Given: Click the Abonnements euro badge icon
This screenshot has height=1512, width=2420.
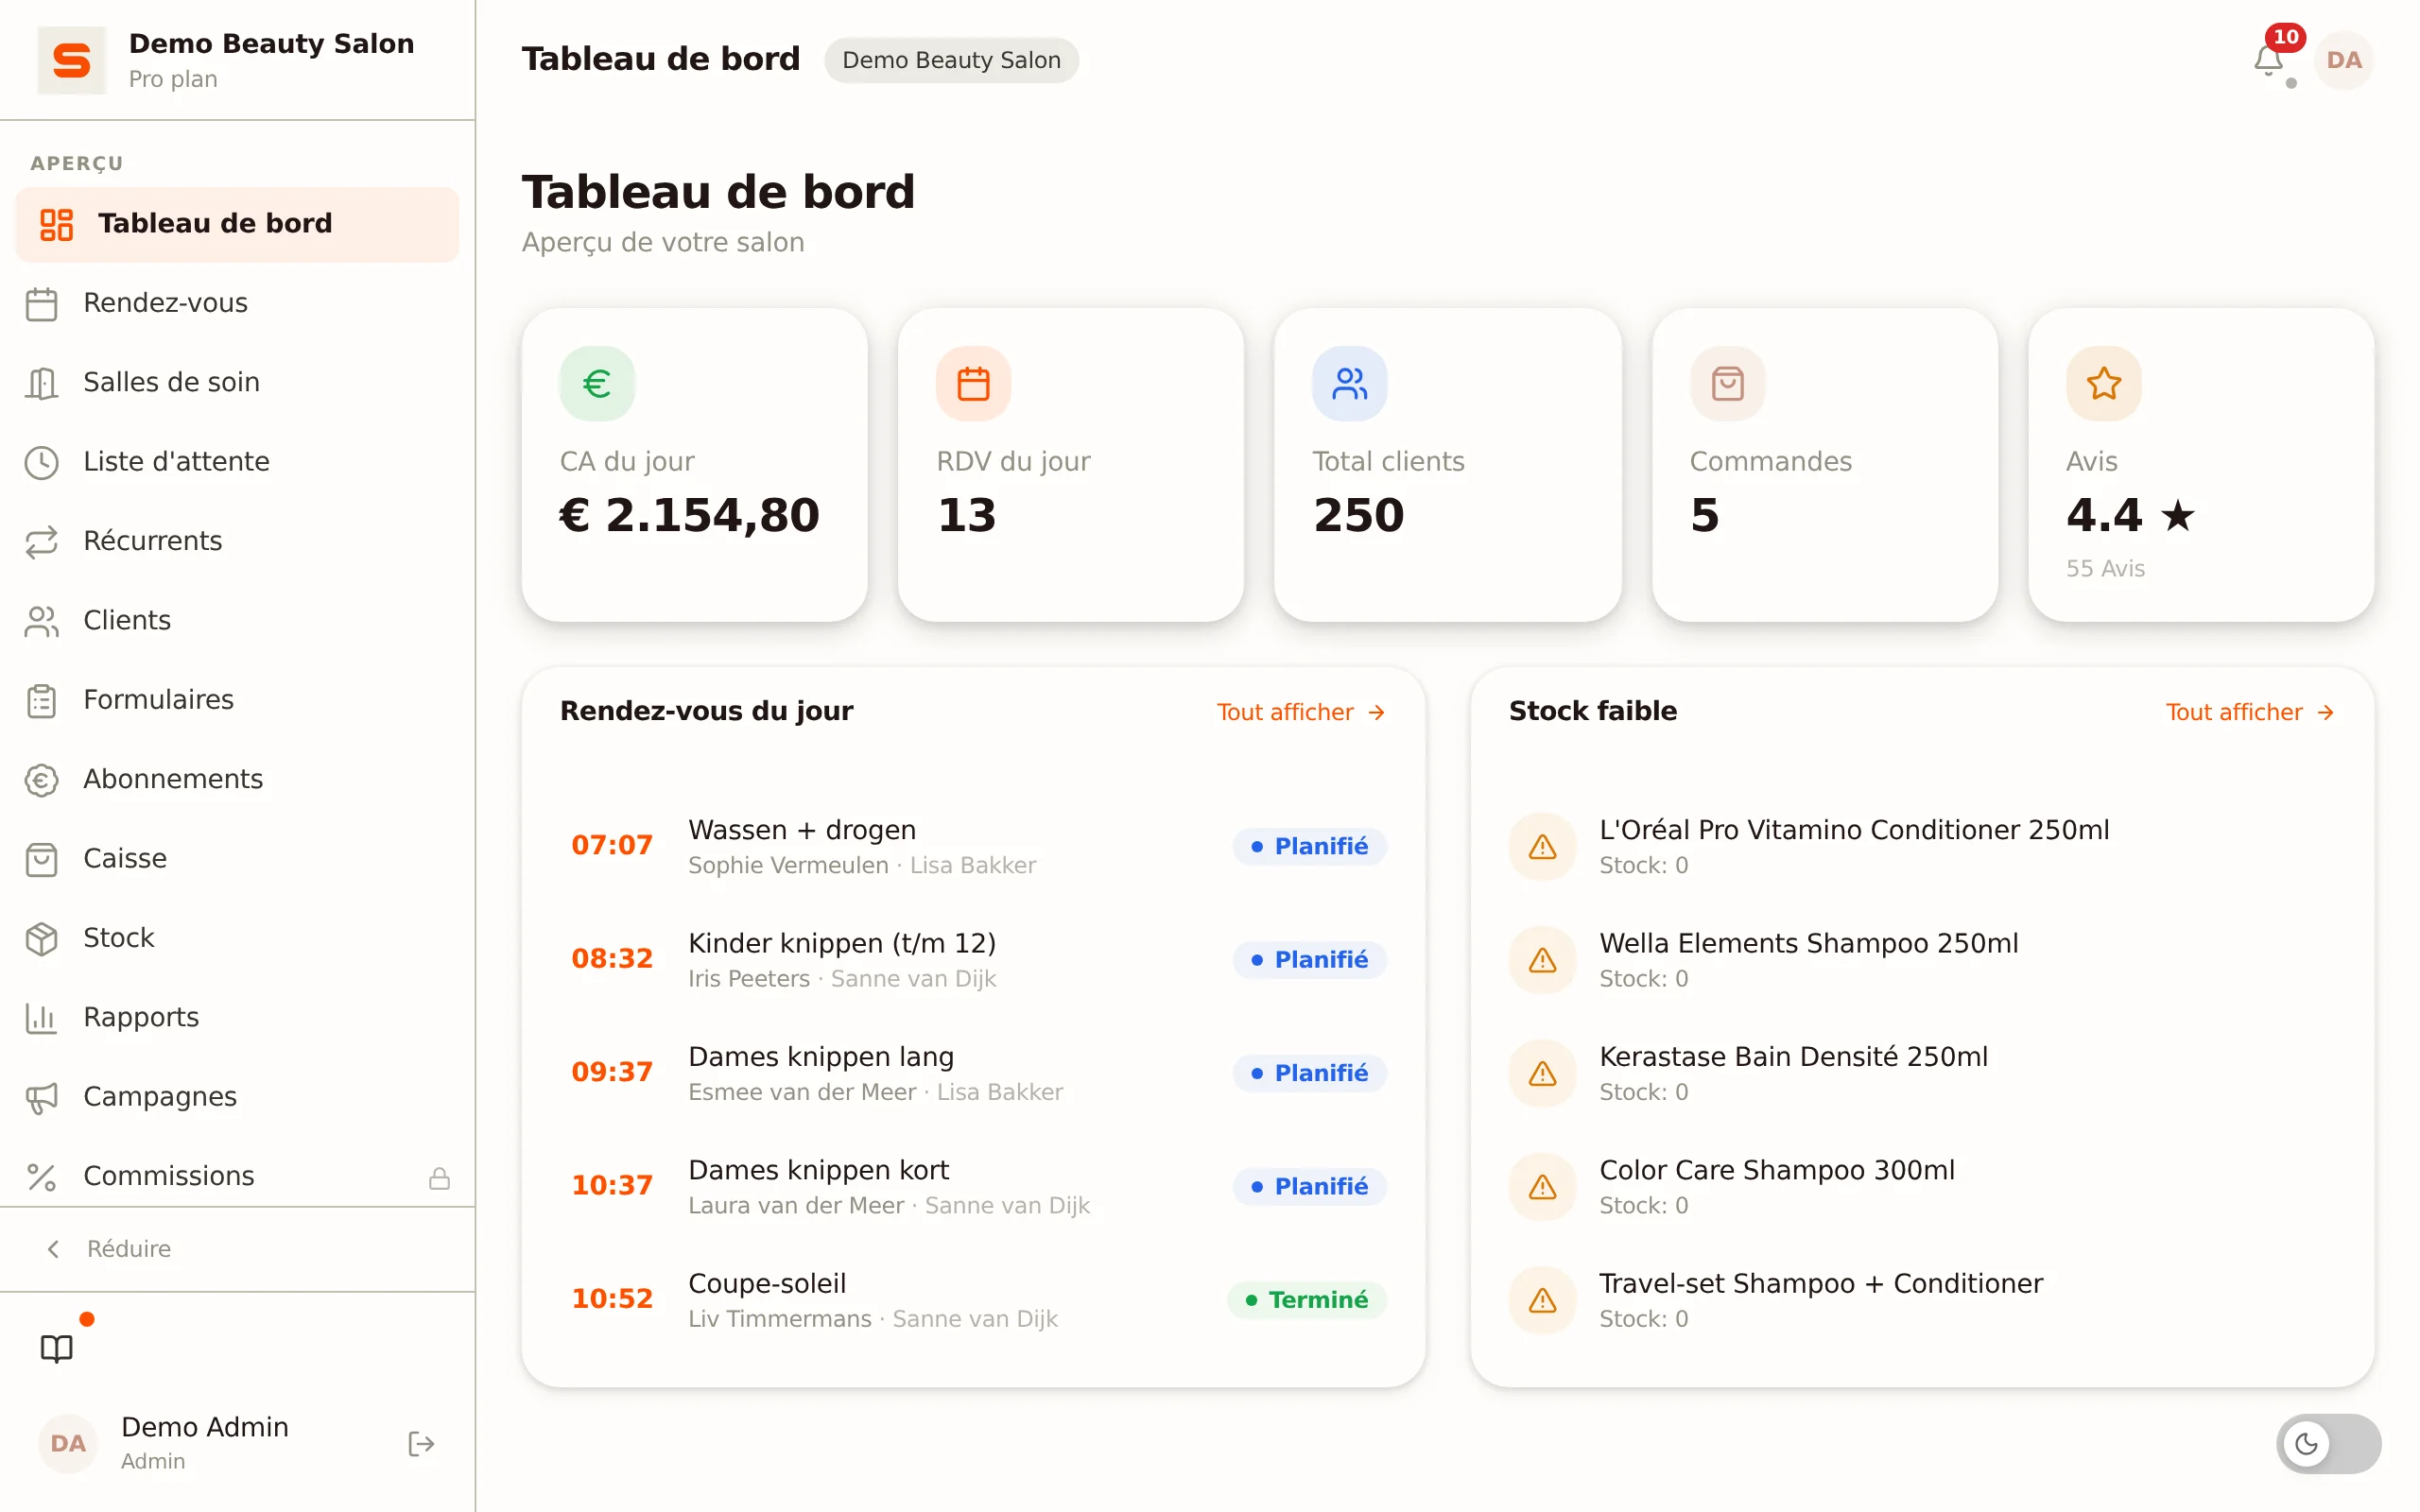Looking at the screenshot, I should click(41, 779).
